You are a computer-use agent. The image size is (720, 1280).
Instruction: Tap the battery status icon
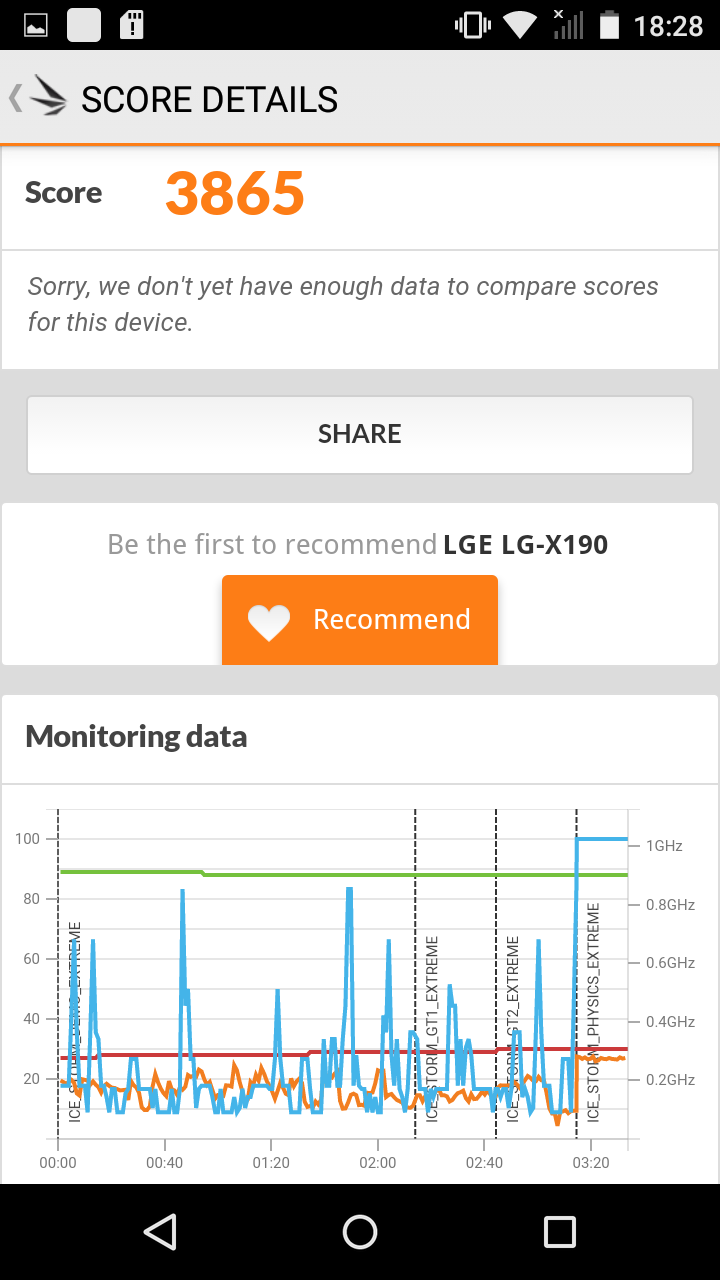[x=609, y=25]
